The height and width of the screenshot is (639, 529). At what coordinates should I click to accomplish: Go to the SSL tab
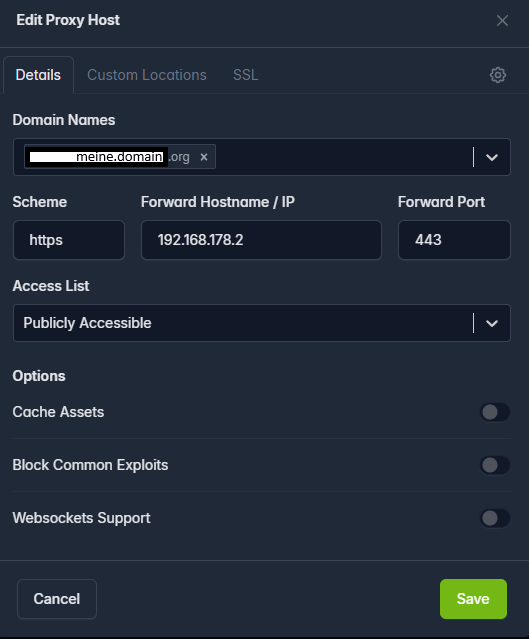pos(245,75)
